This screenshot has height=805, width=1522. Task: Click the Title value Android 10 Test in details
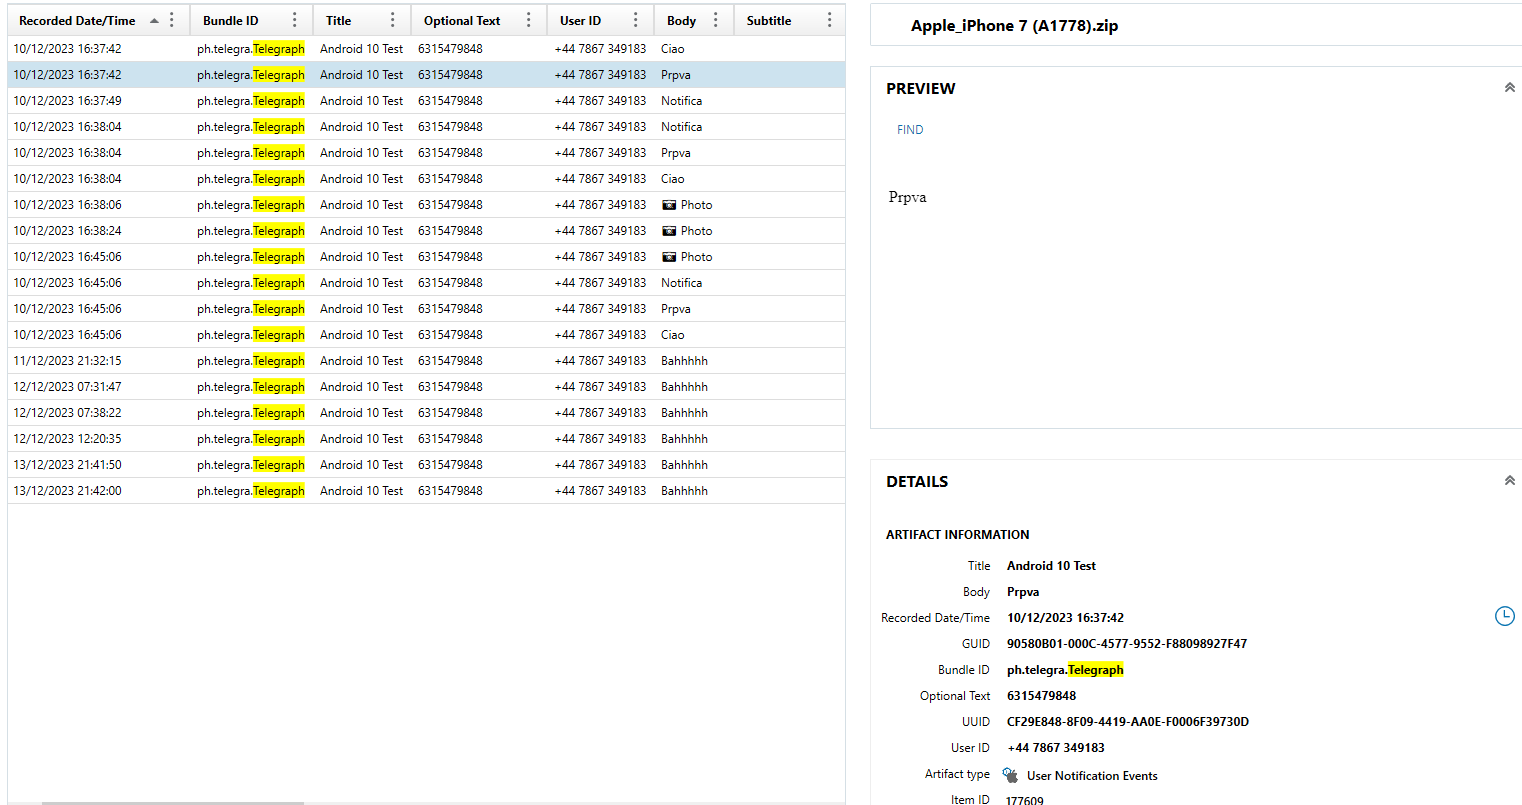click(x=1051, y=565)
